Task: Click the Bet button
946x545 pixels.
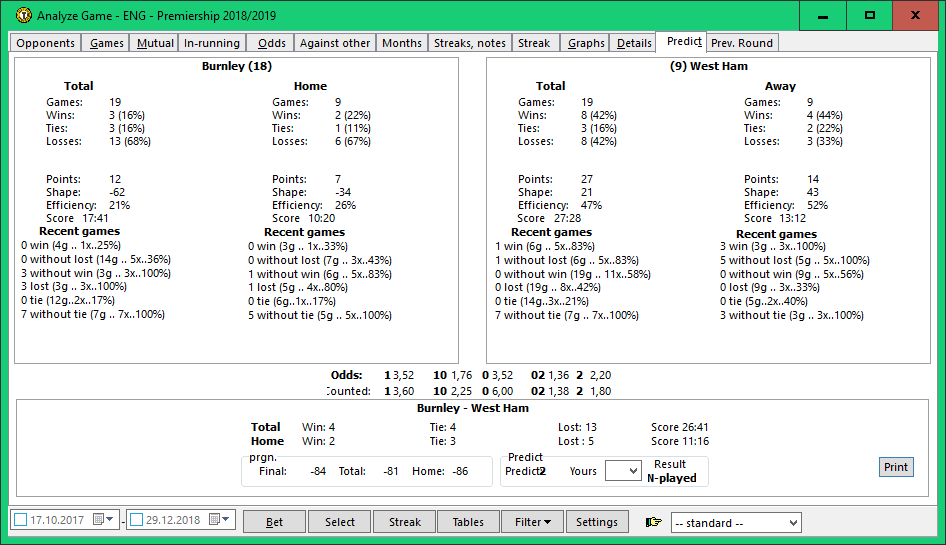Action: [274, 522]
